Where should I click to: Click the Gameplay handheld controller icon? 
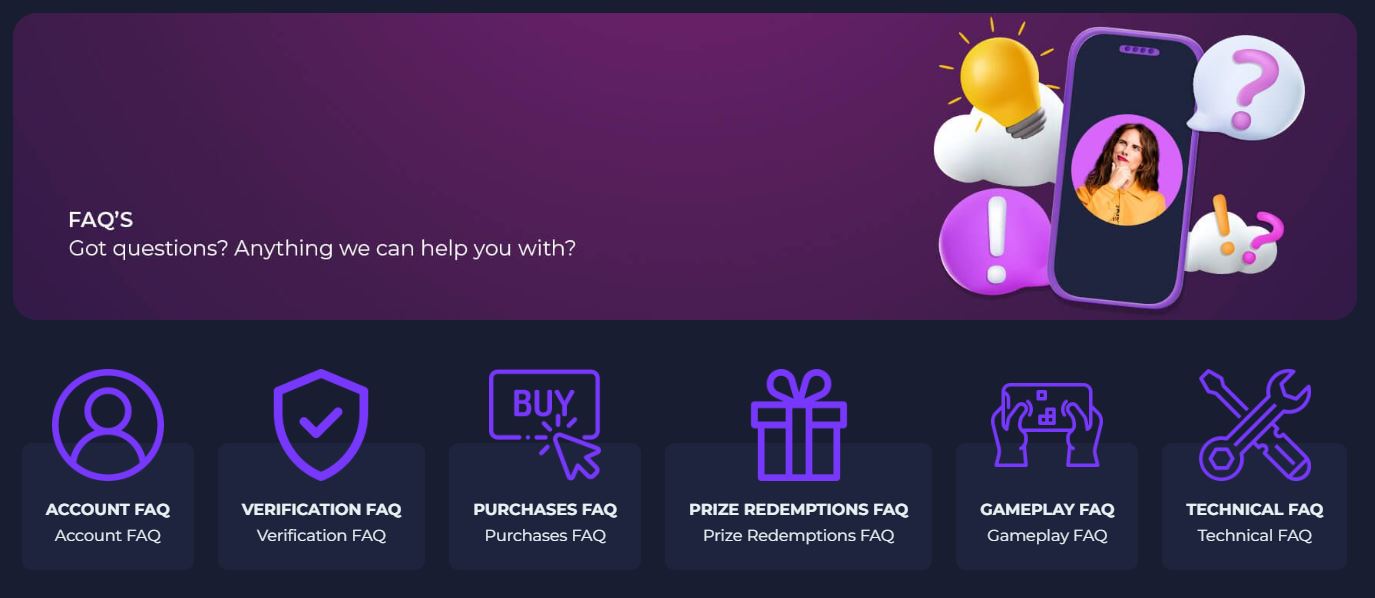(1047, 425)
